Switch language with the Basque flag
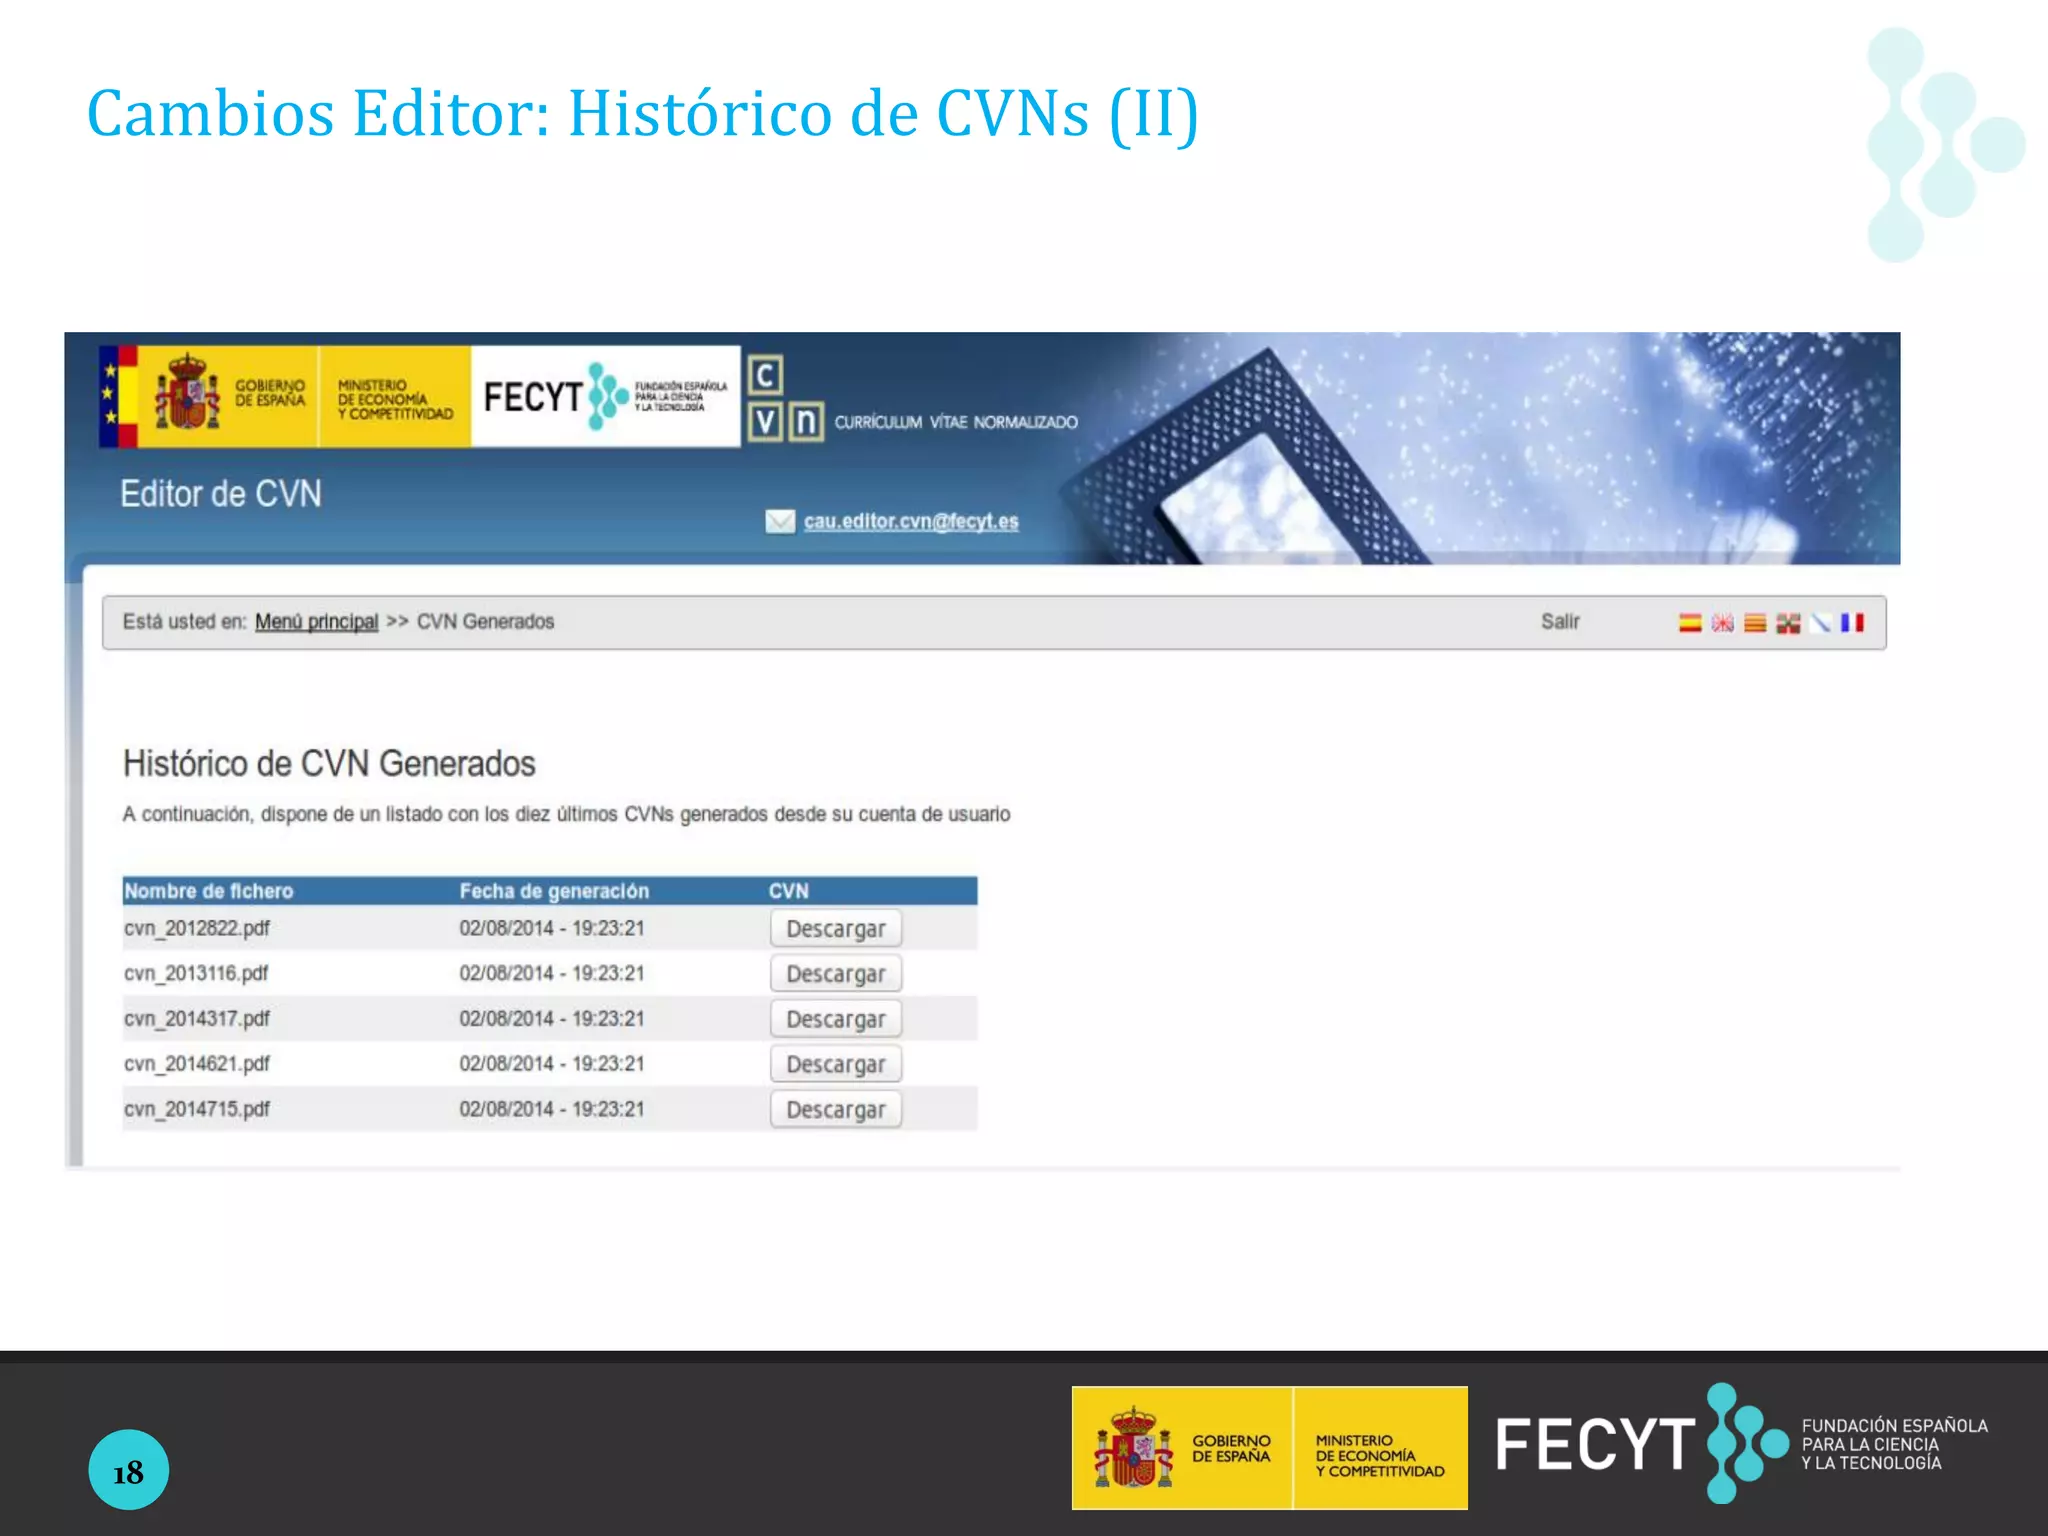 [1788, 623]
